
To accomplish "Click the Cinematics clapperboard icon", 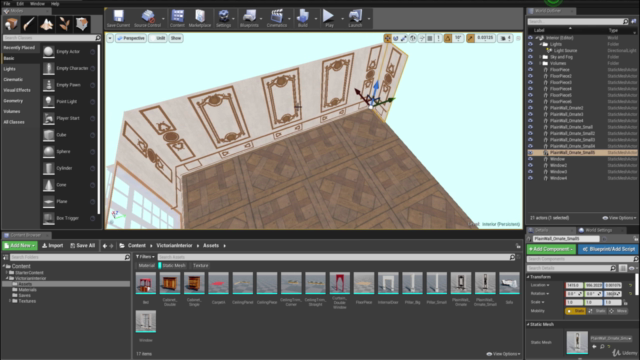I will pos(276,19).
